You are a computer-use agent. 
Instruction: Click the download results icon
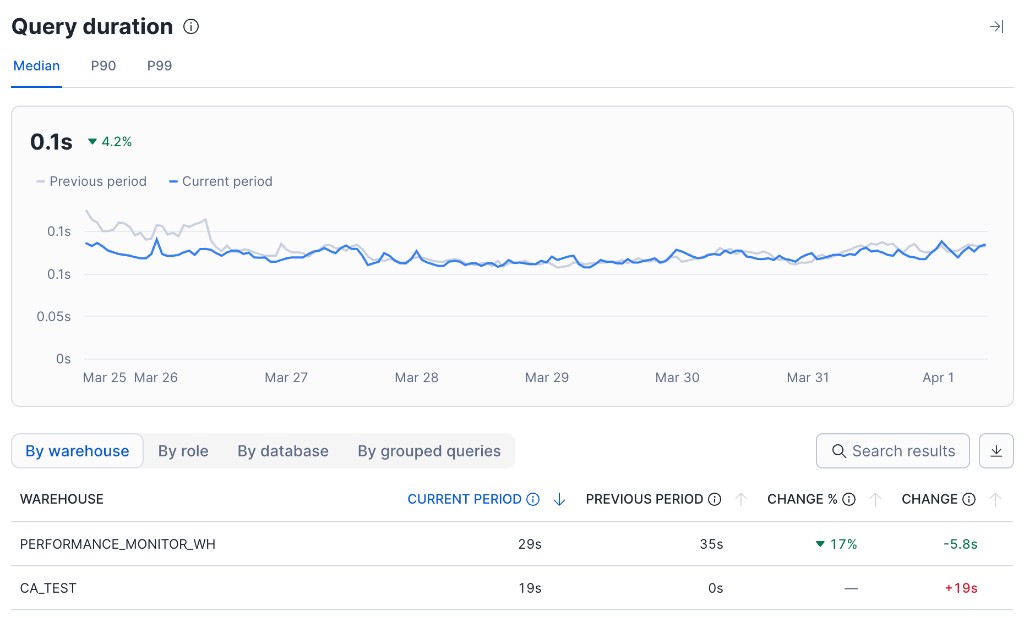coord(996,451)
